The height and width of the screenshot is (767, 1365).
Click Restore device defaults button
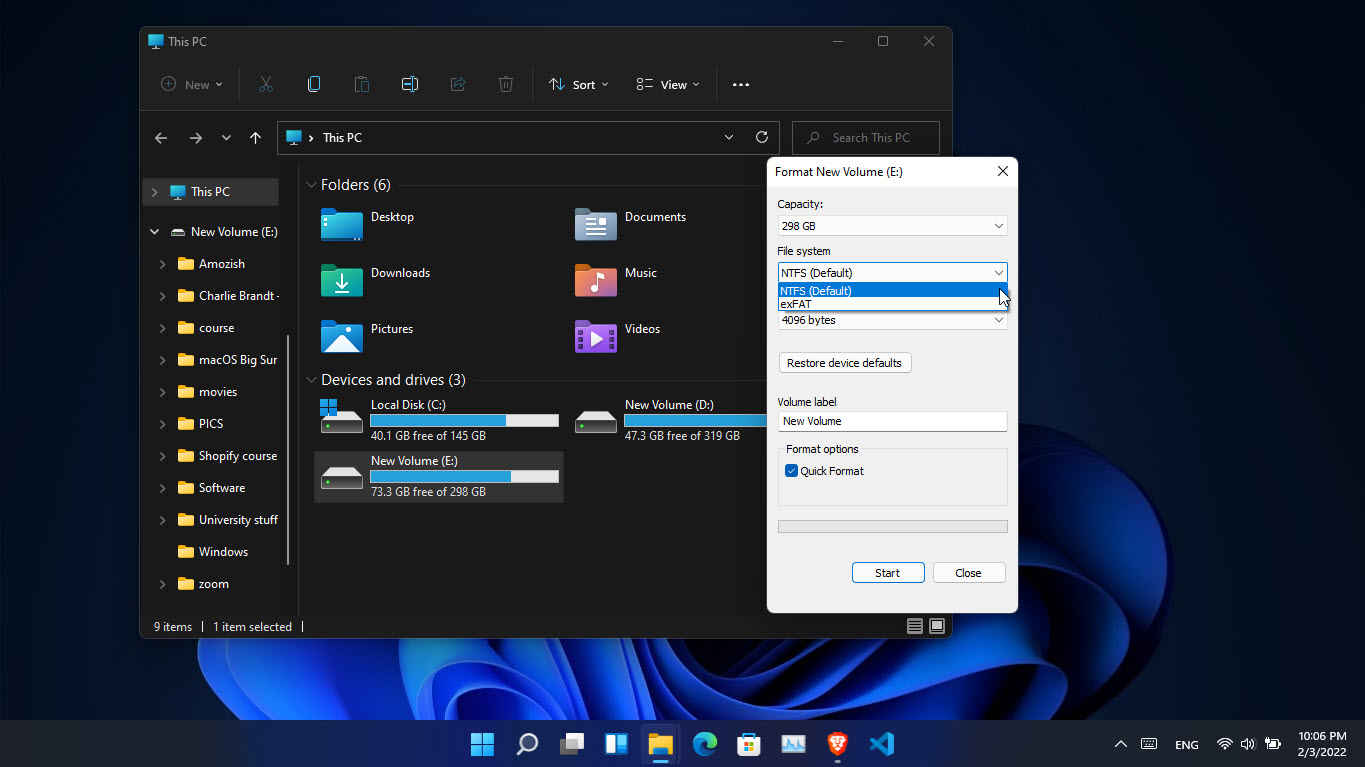845,363
